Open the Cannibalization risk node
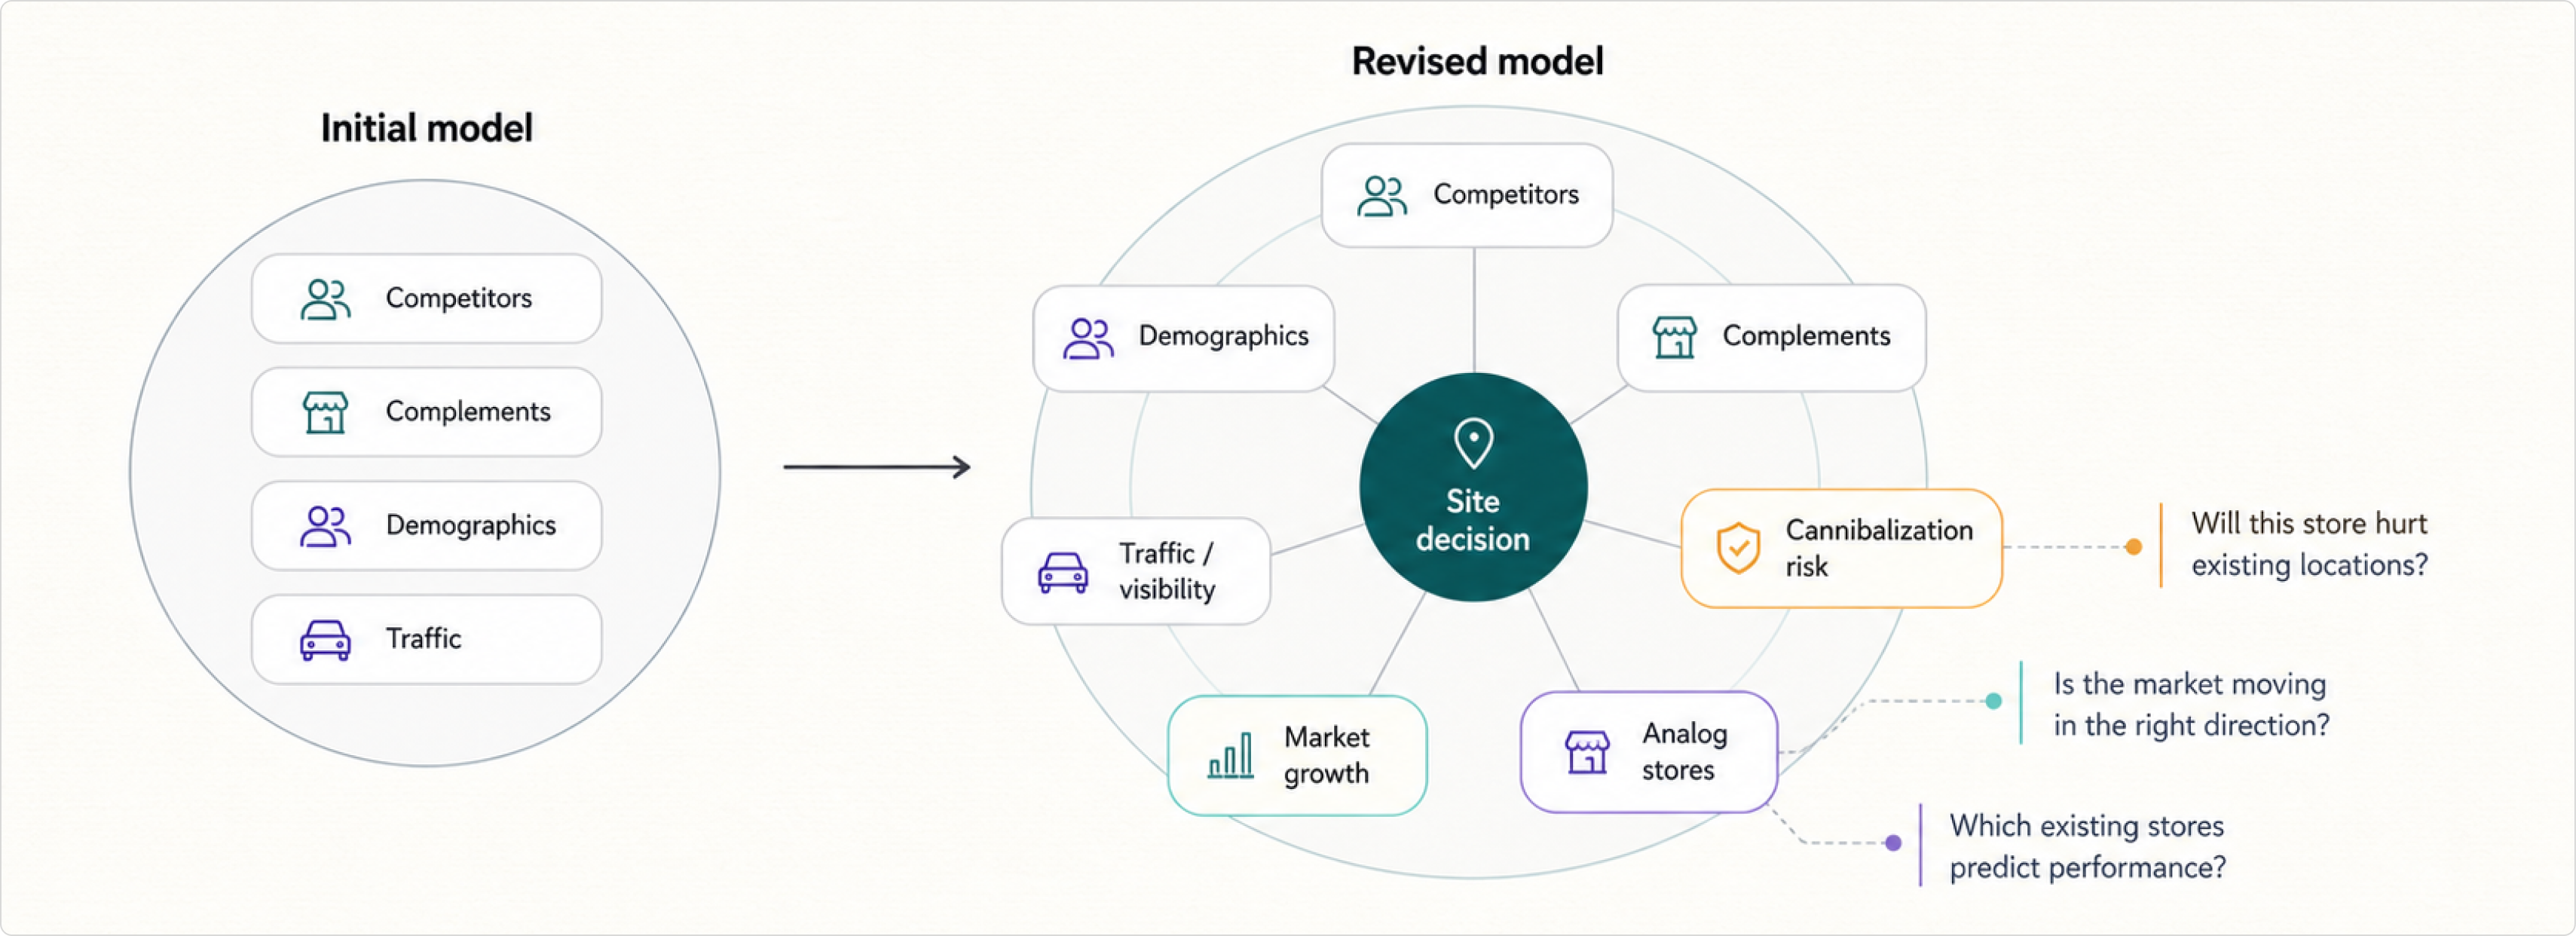The image size is (2576, 936). coord(1842,548)
